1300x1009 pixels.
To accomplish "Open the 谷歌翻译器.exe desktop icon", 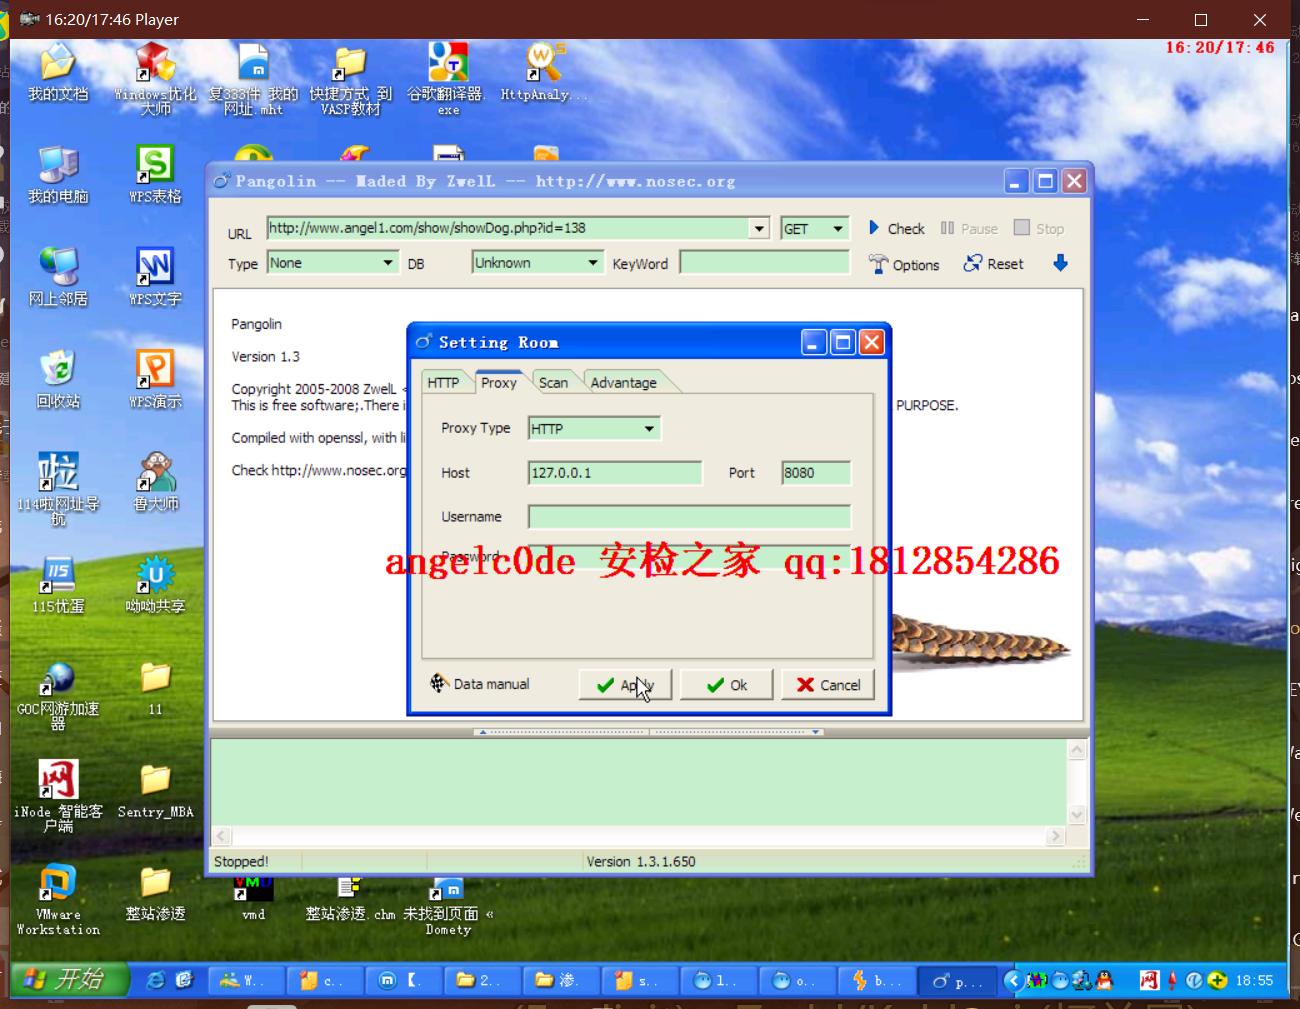I will 446,78.
